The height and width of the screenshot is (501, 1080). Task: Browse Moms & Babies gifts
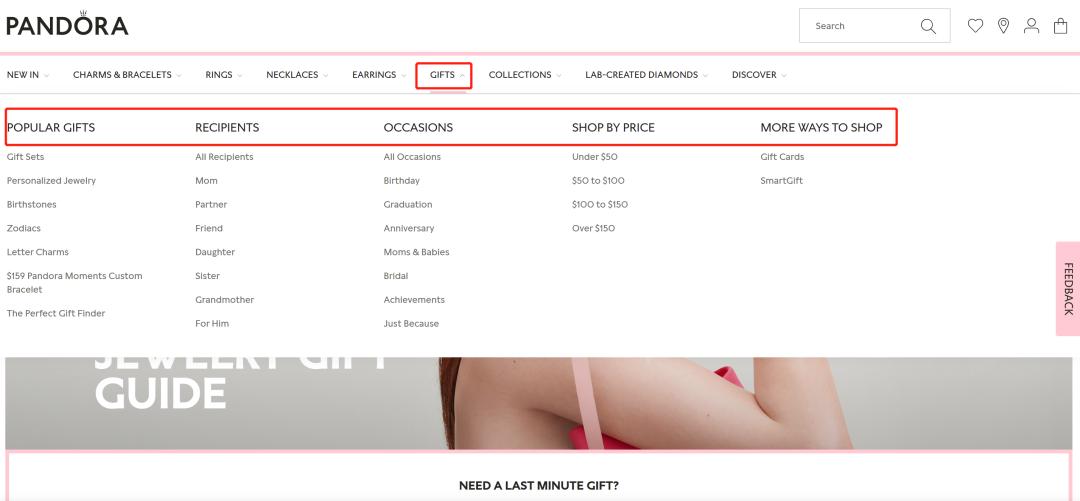point(416,252)
